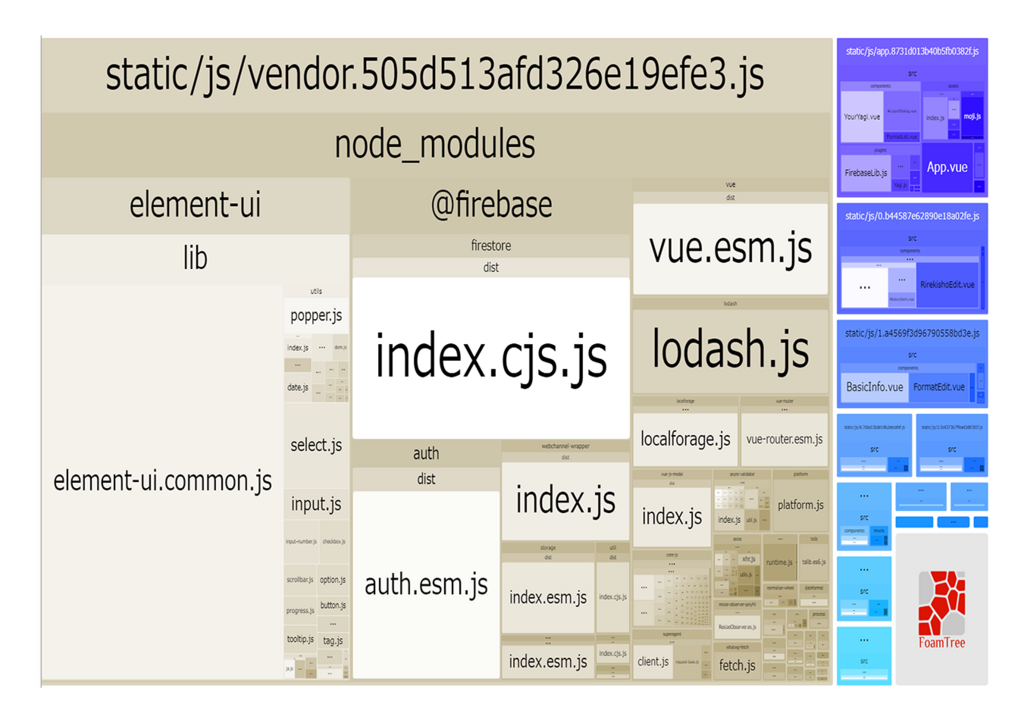The image size is (1024, 723).
Task: Select index.js under vue-js-modal
Action: pyautogui.click(x=672, y=517)
